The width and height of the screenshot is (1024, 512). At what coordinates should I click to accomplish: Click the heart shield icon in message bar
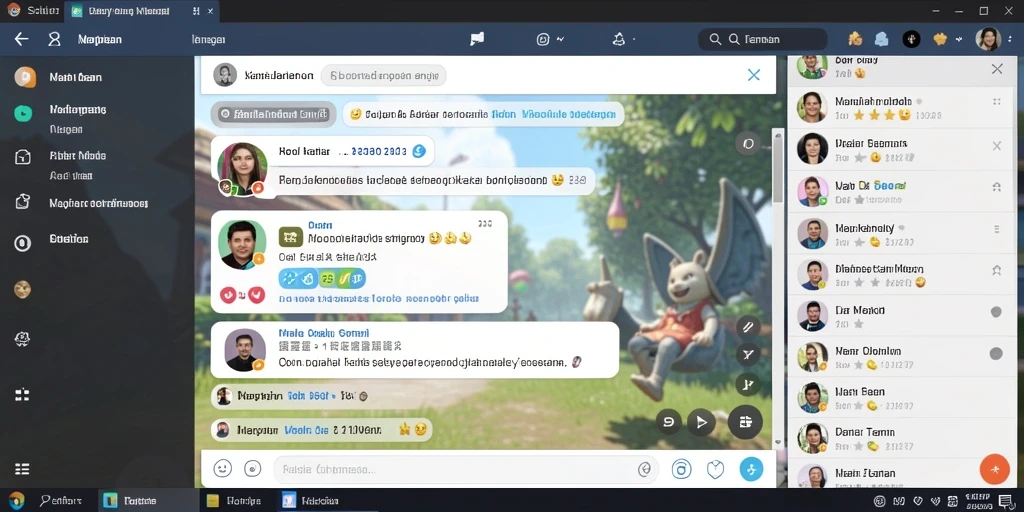tap(716, 469)
